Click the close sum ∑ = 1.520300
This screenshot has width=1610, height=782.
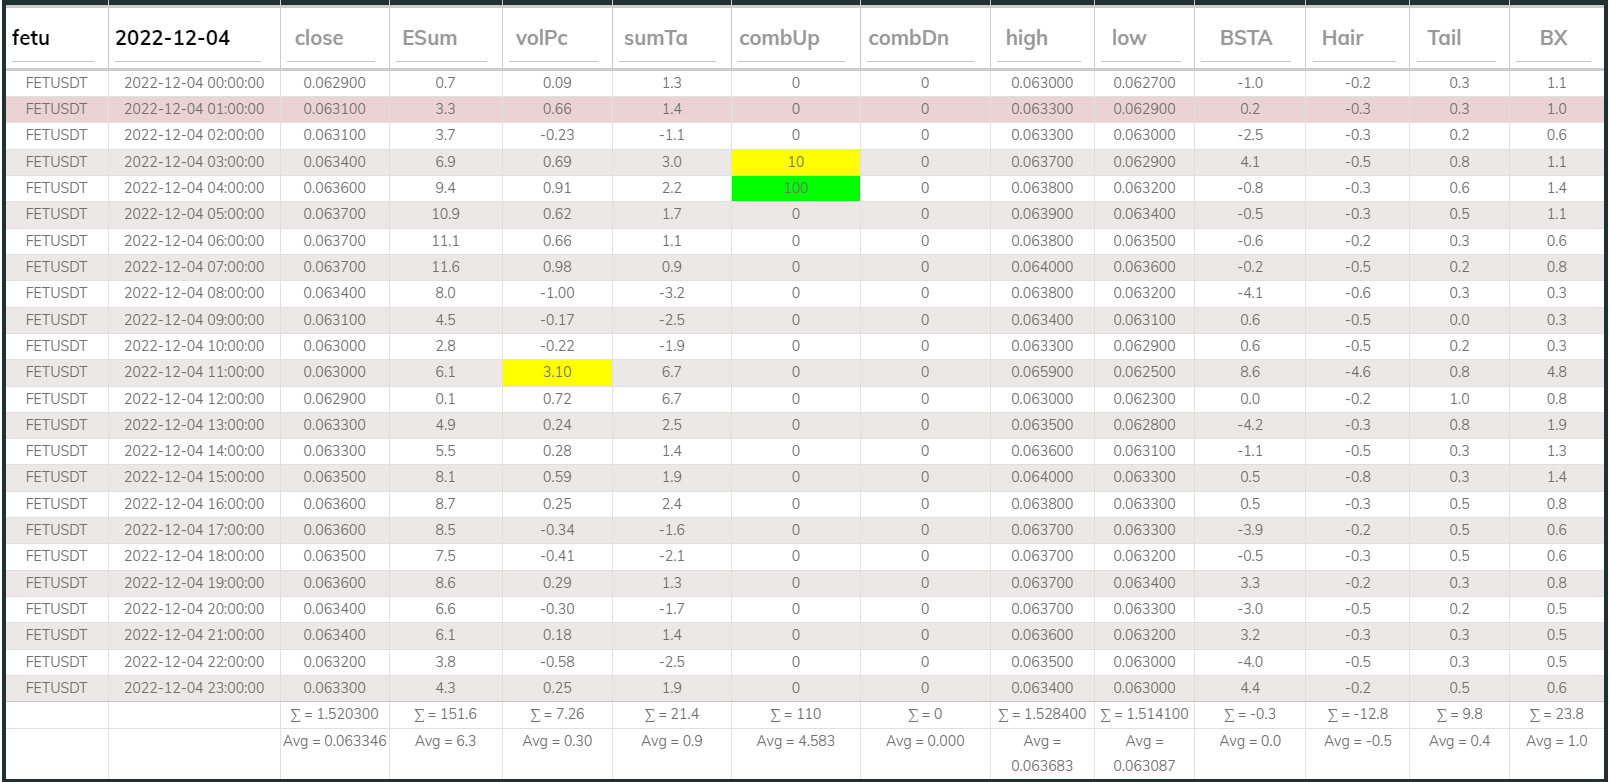[x=334, y=715]
